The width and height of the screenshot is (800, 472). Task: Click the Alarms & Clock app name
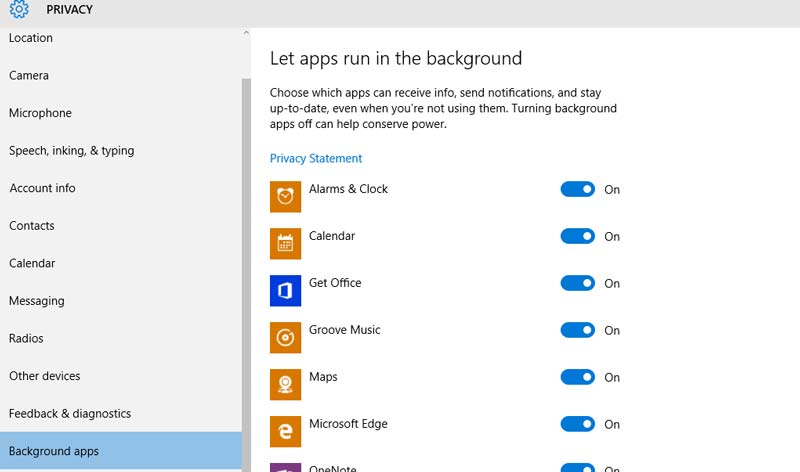point(348,189)
